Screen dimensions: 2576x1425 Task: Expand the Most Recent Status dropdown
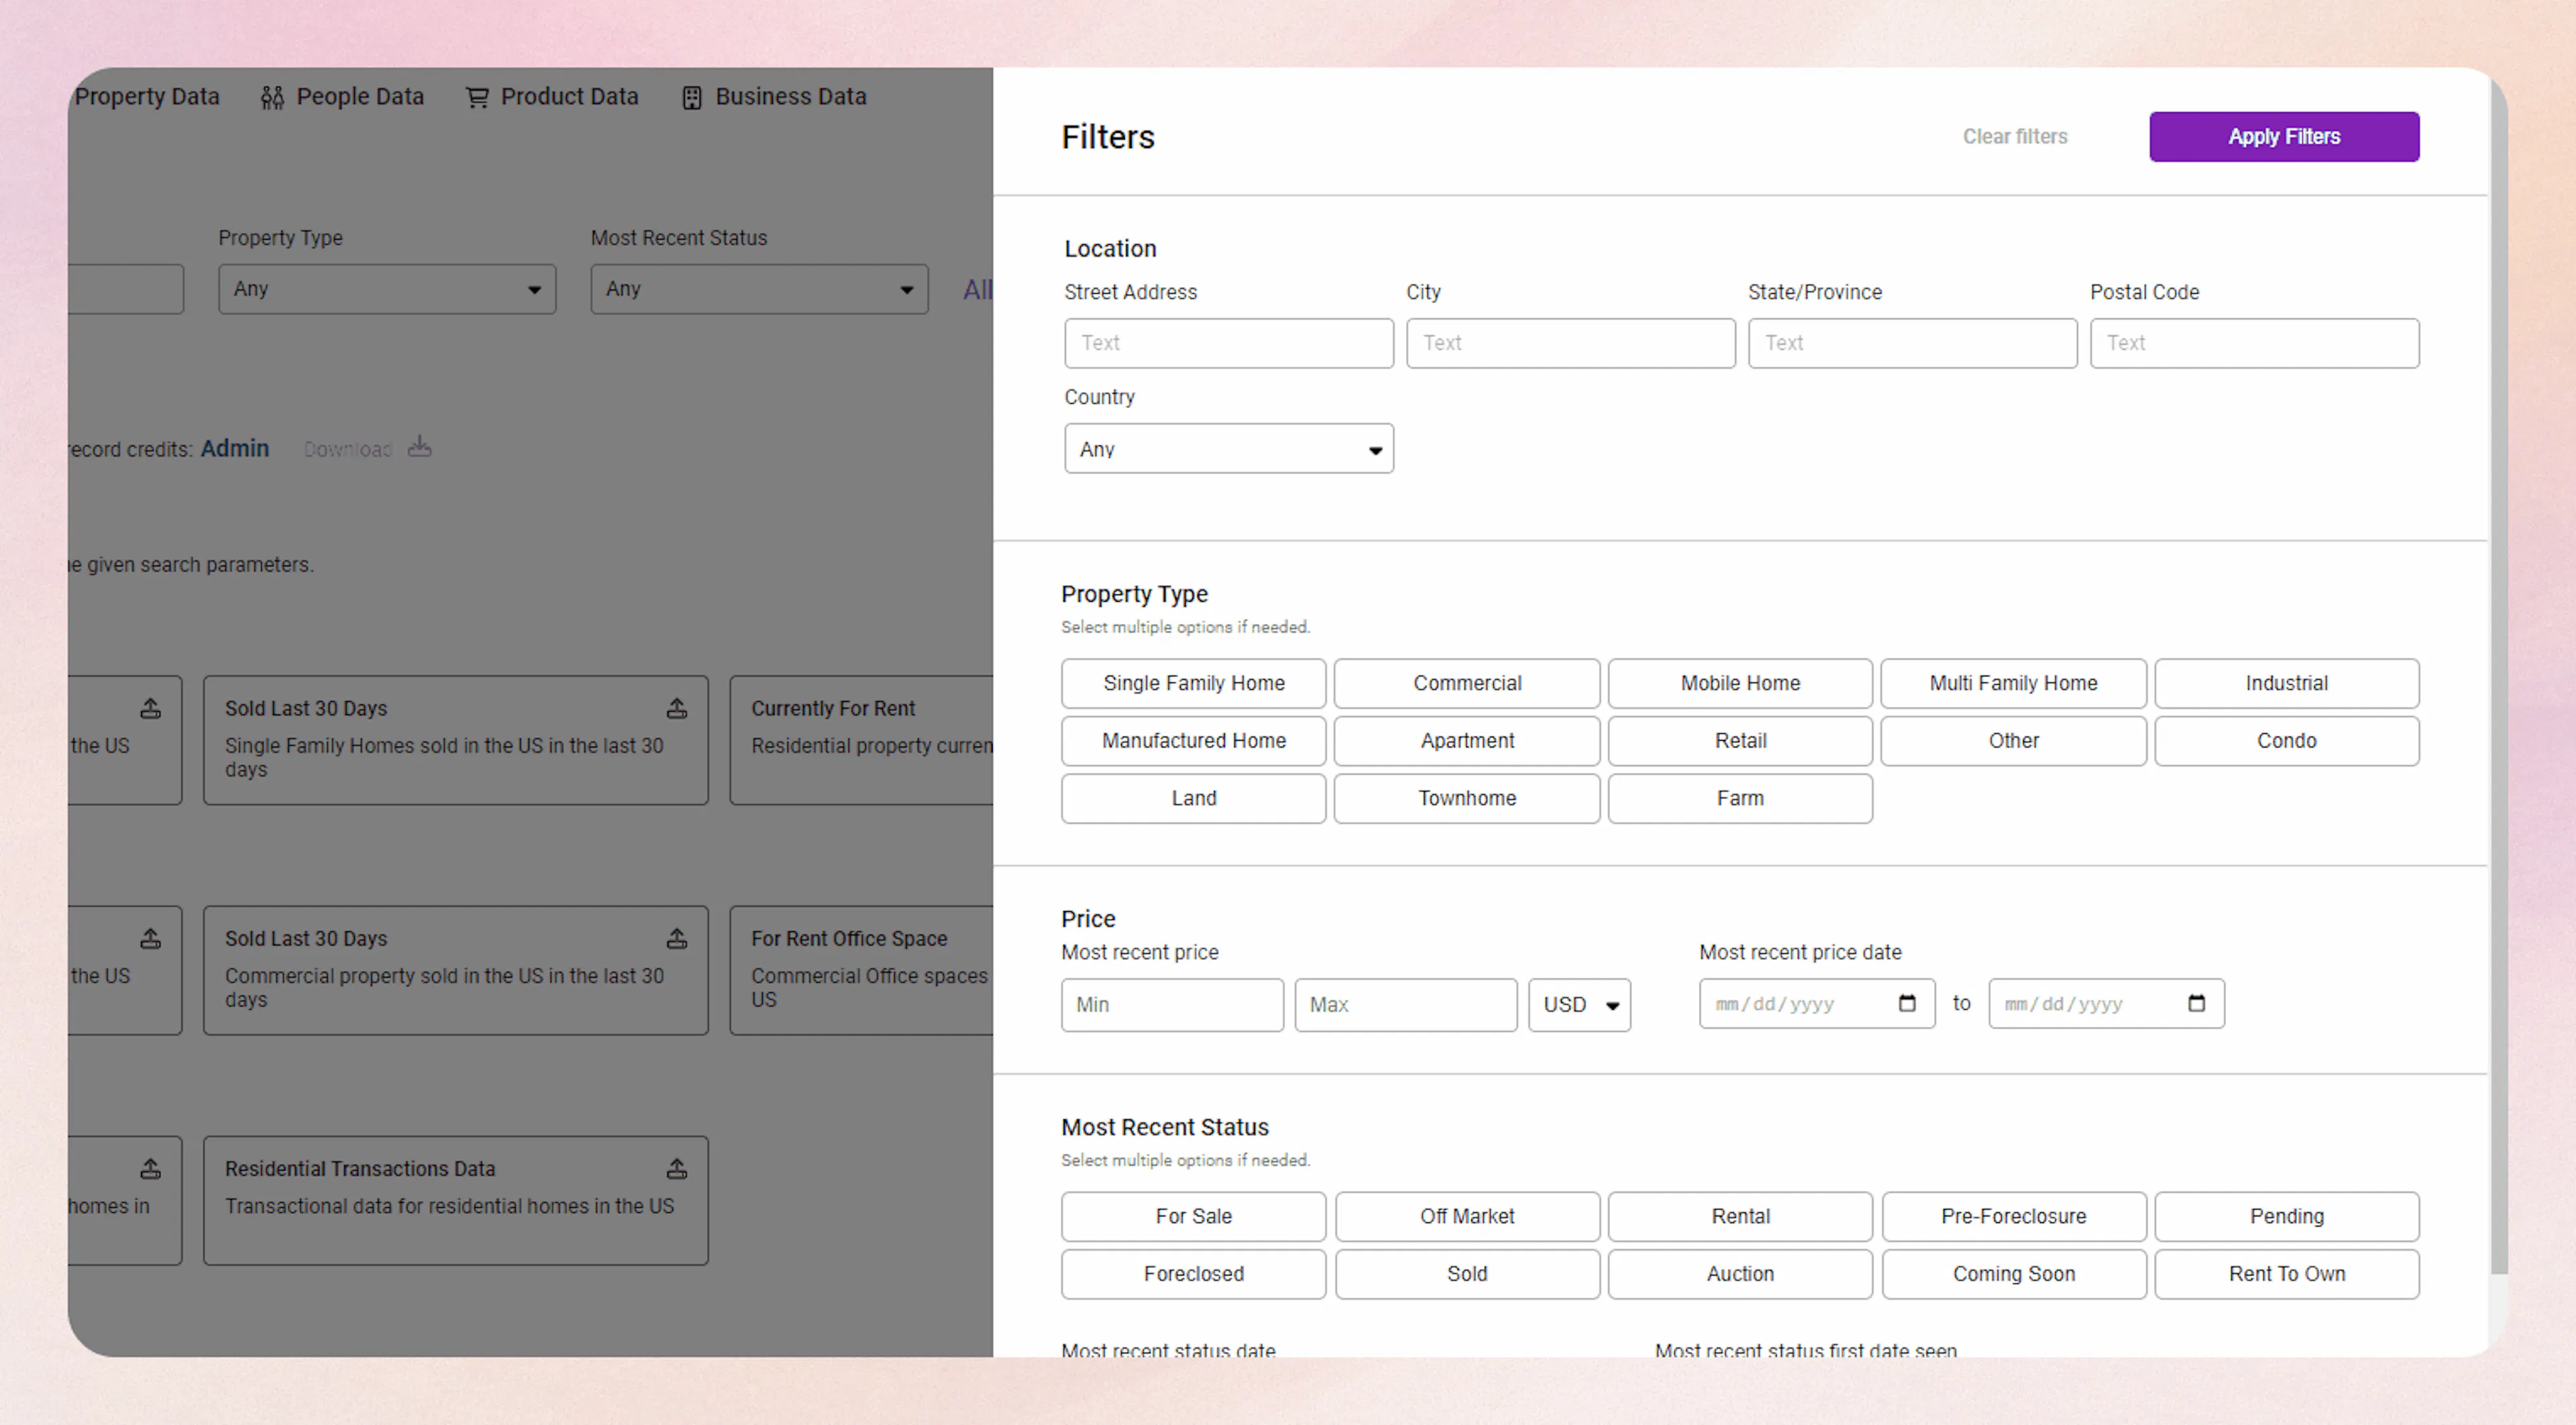coord(757,288)
